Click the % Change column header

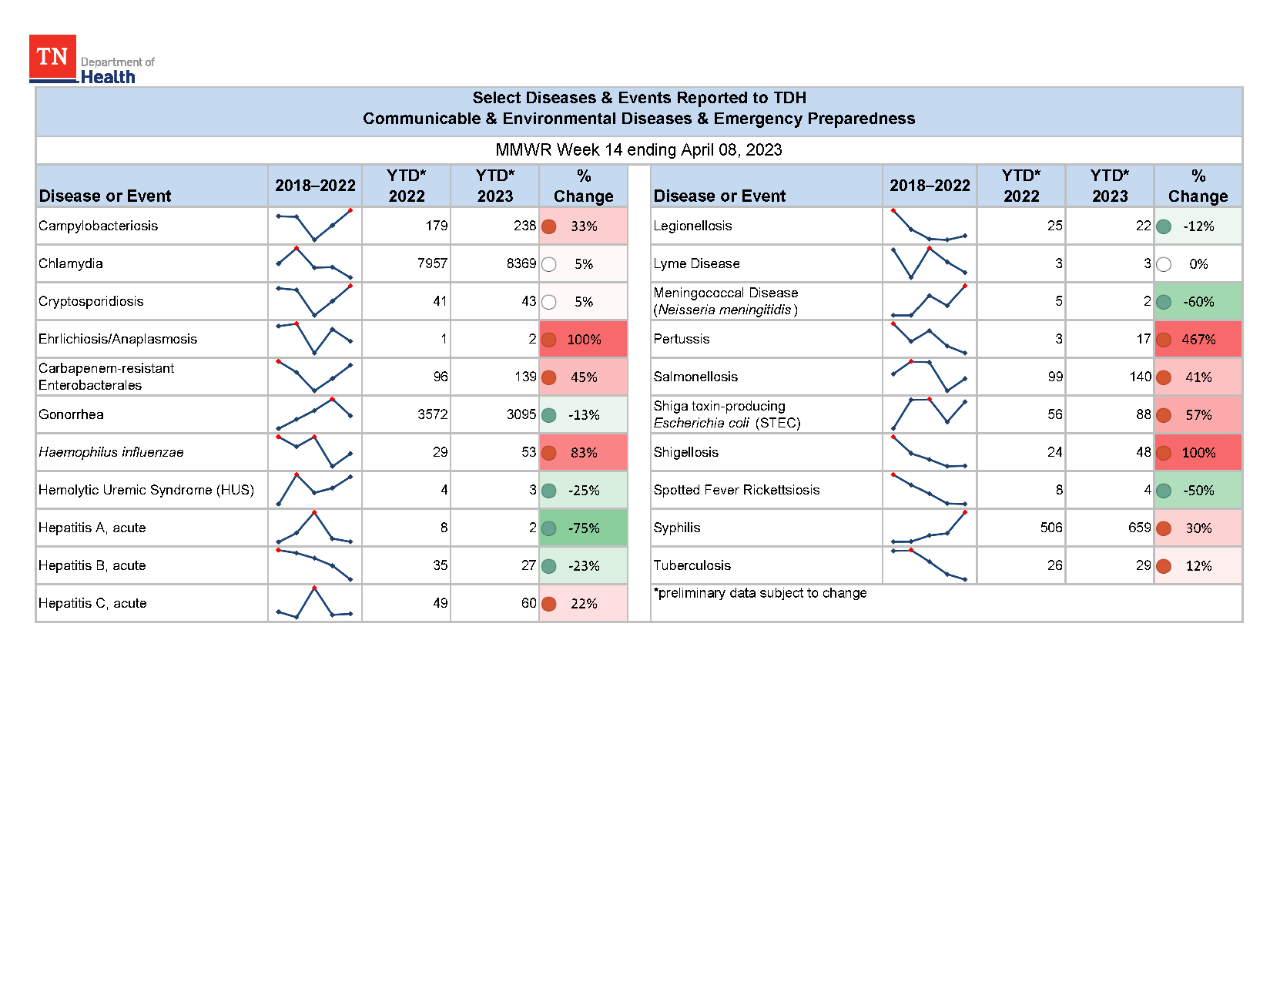(583, 186)
